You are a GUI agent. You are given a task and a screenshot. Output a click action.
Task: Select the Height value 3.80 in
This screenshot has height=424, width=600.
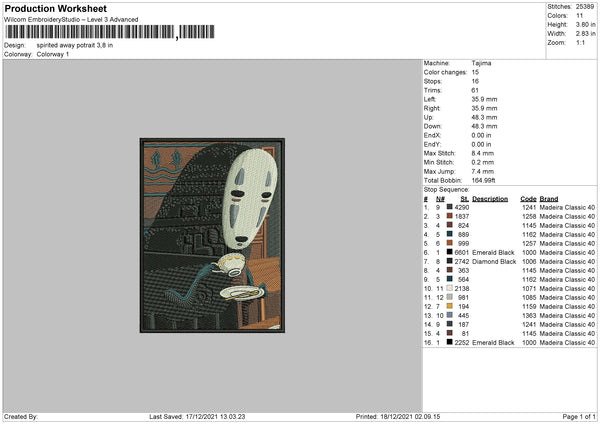click(x=585, y=24)
